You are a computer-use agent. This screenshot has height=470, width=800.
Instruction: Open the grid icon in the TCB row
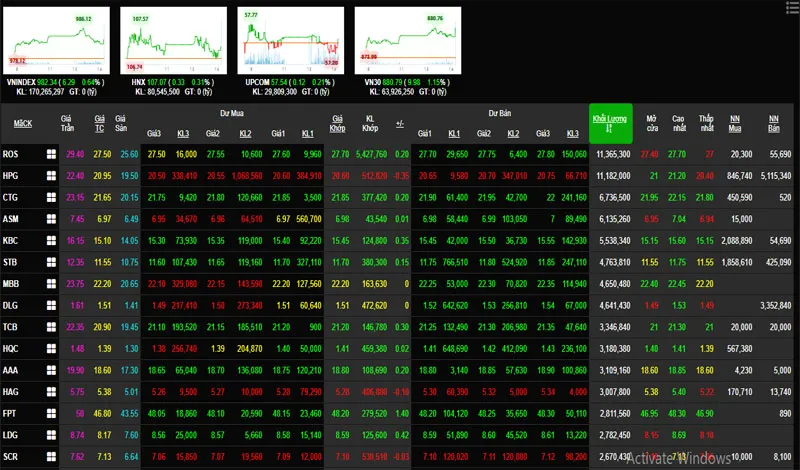[x=51, y=327]
